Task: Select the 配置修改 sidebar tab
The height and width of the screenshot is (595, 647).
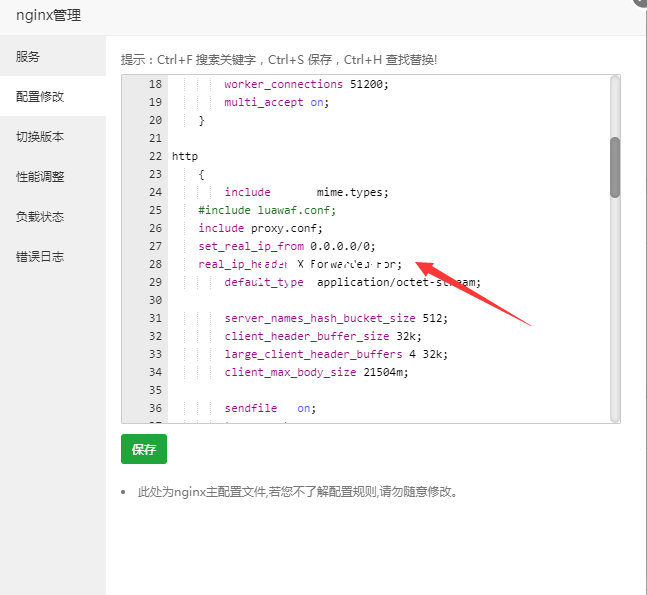Action: click(41, 97)
